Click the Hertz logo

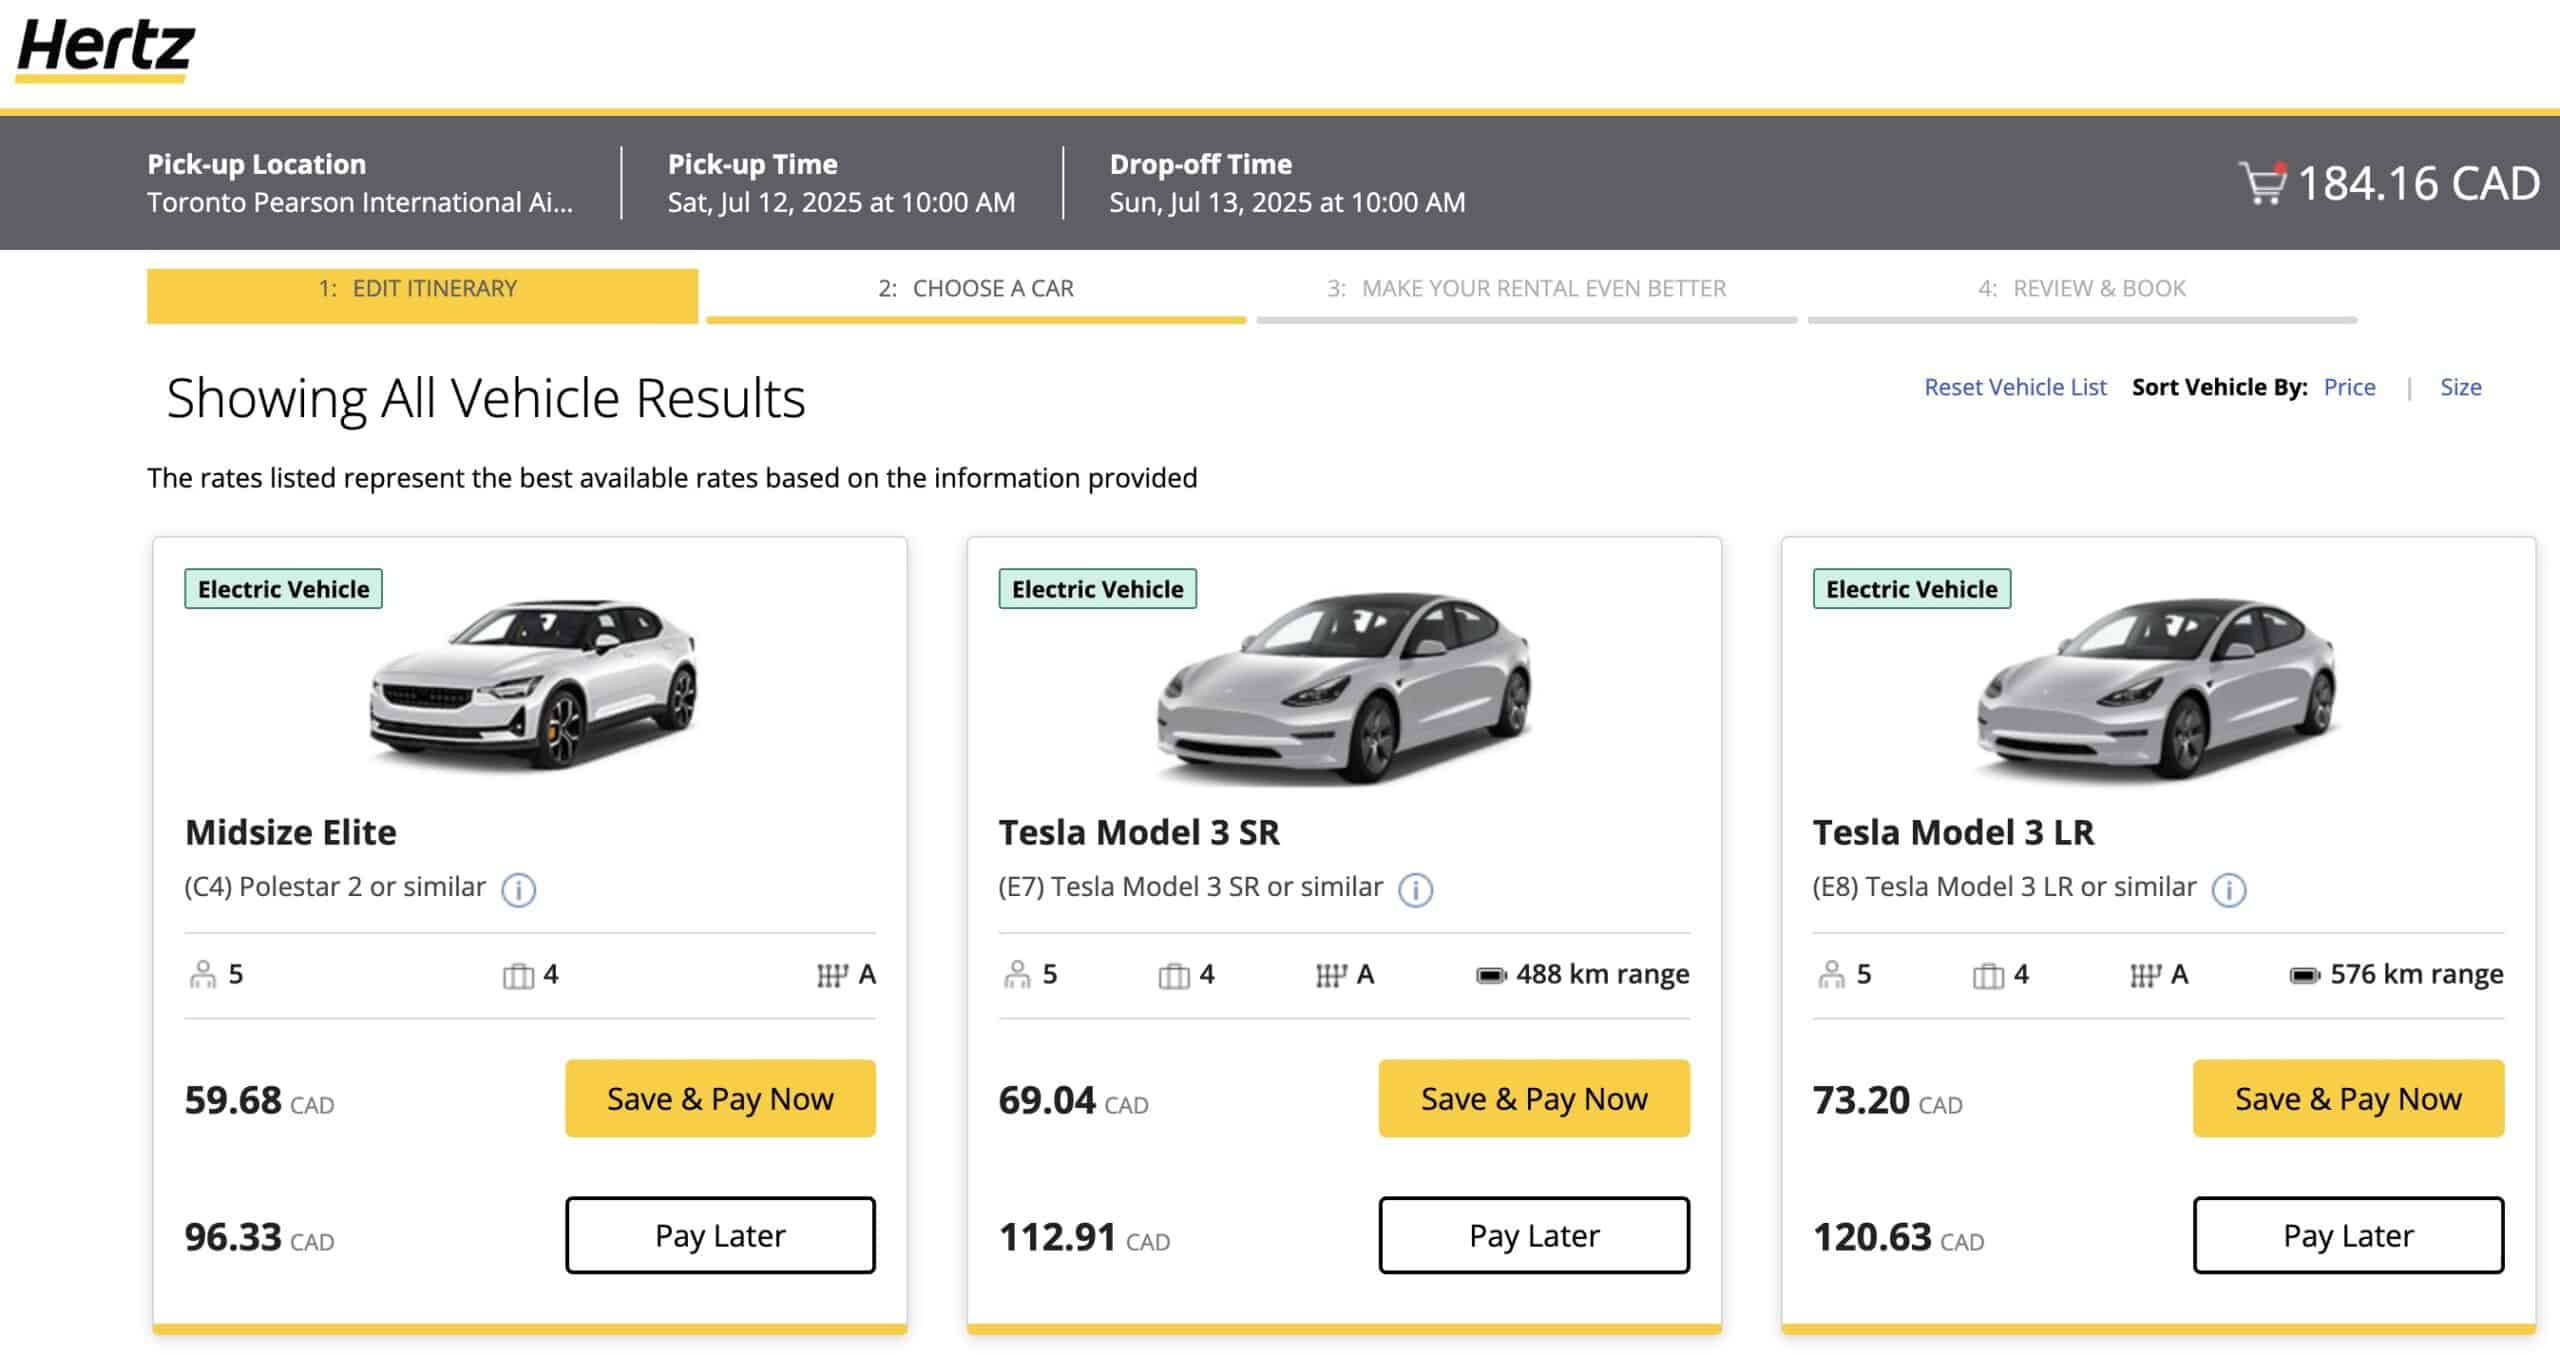[x=105, y=48]
